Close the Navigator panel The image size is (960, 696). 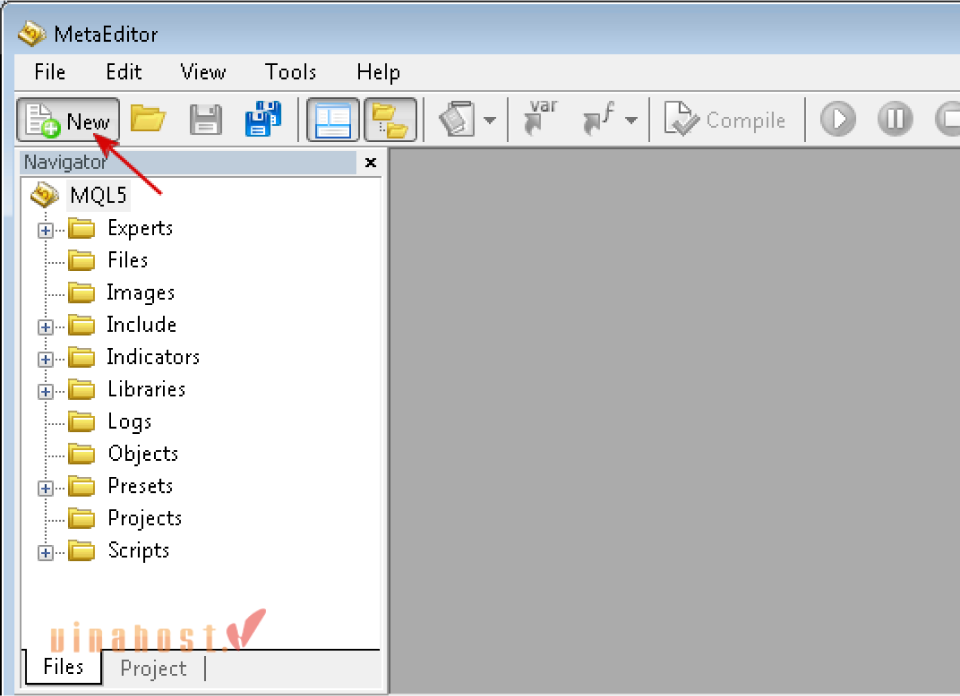(370, 162)
